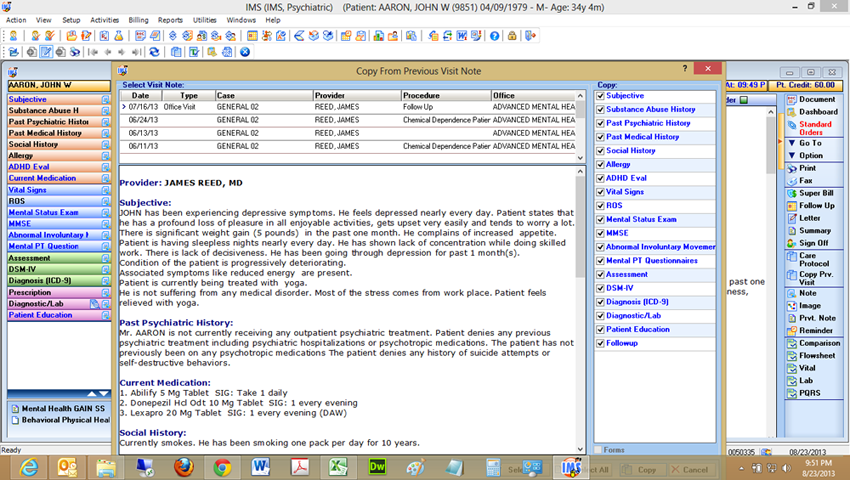Image resolution: width=850 pixels, height=480 pixels.
Task: Click the Provider column header
Action: click(357, 95)
